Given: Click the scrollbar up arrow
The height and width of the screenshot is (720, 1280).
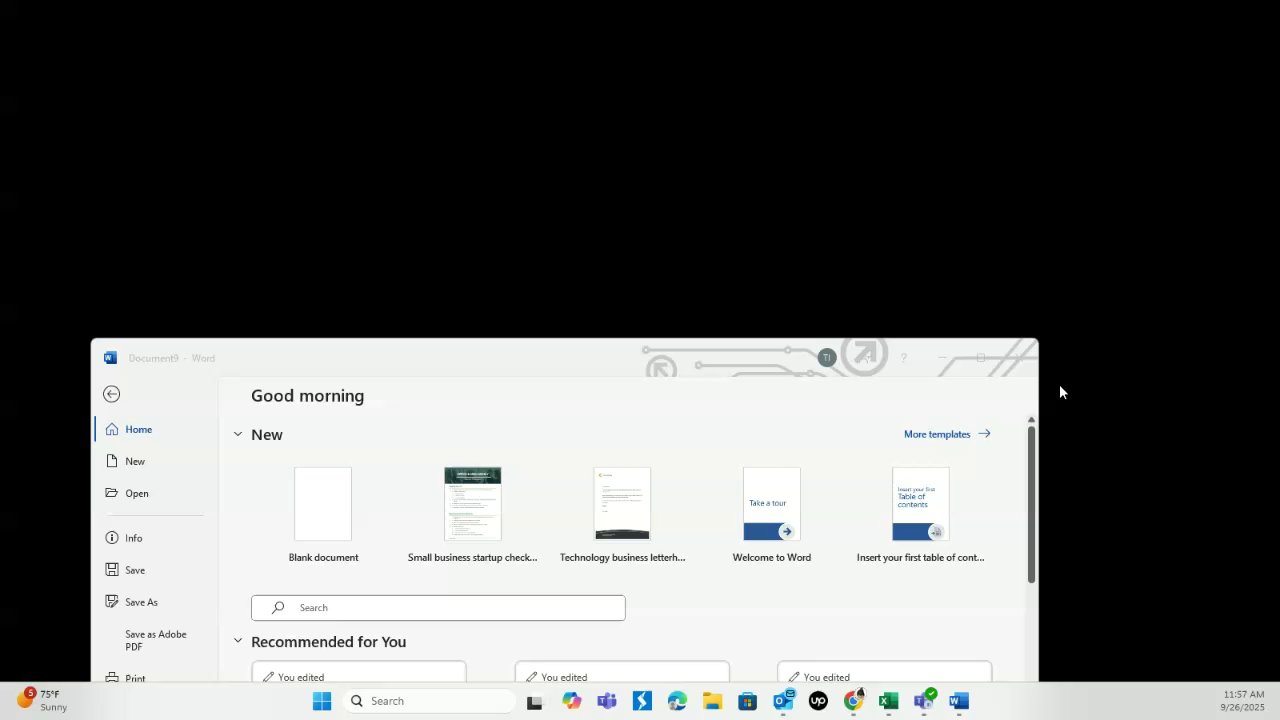Looking at the screenshot, I should click(x=1031, y=420).
